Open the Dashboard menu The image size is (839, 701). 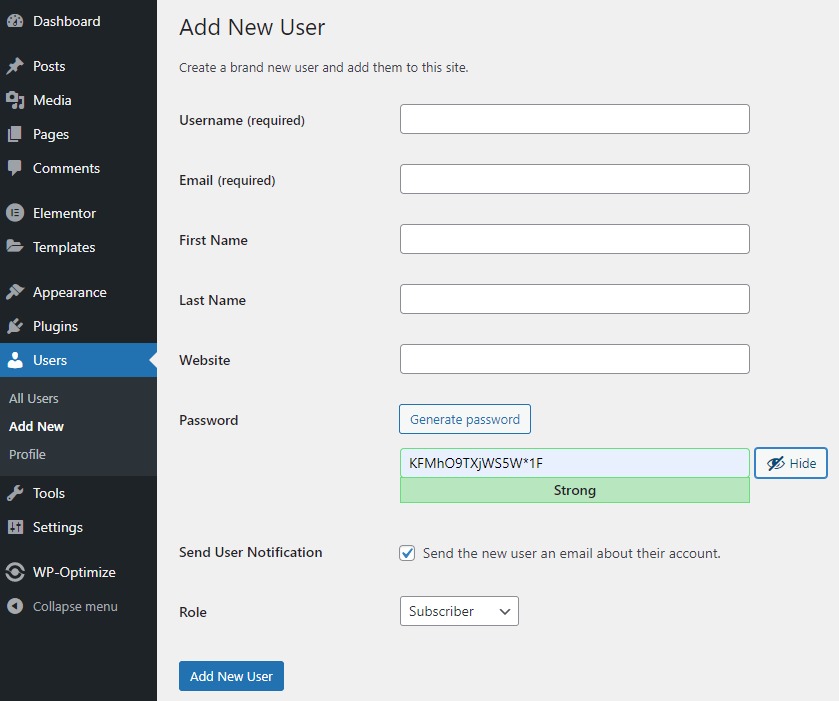[x=66, y=21]
